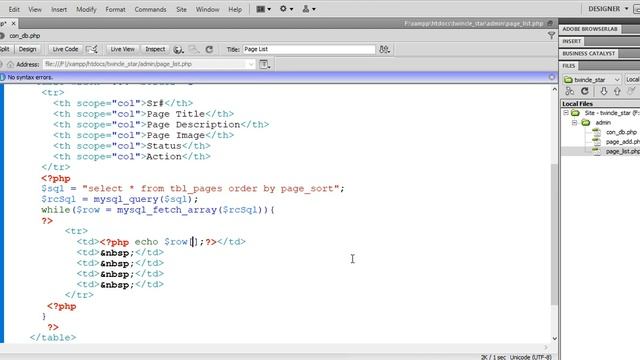The height and width of the screenshot is (360, 640).
Task: Open File management icon next to title
Action: [x=384, y=49]
